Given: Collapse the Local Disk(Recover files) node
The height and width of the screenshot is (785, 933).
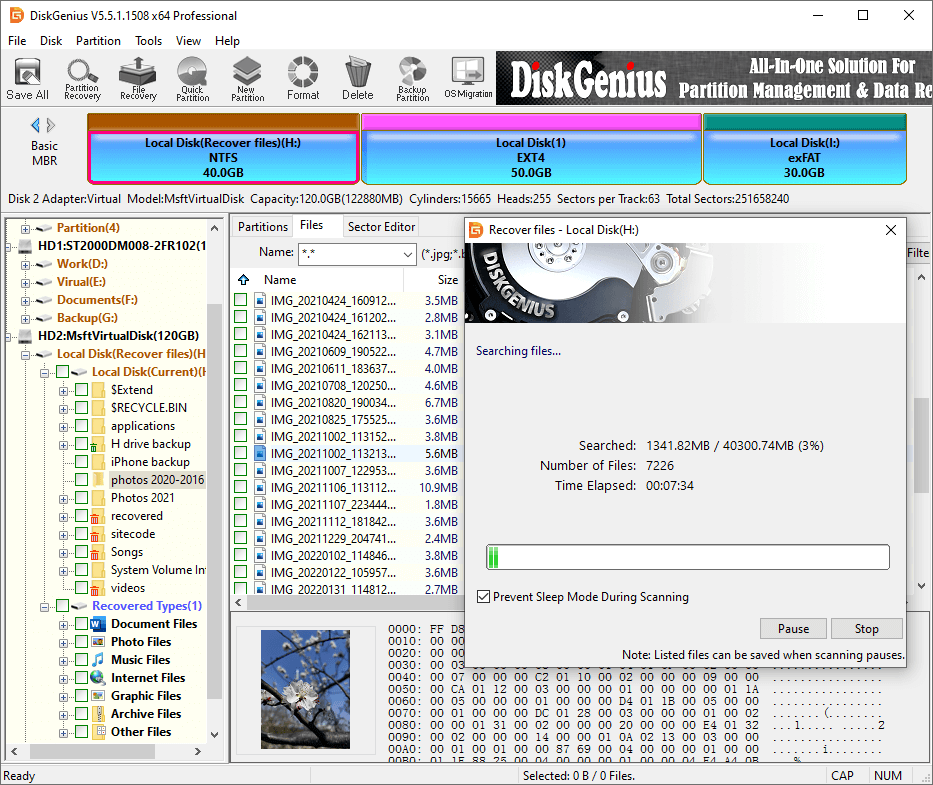Looking at the screenshot, I should [x=25, y=355].
